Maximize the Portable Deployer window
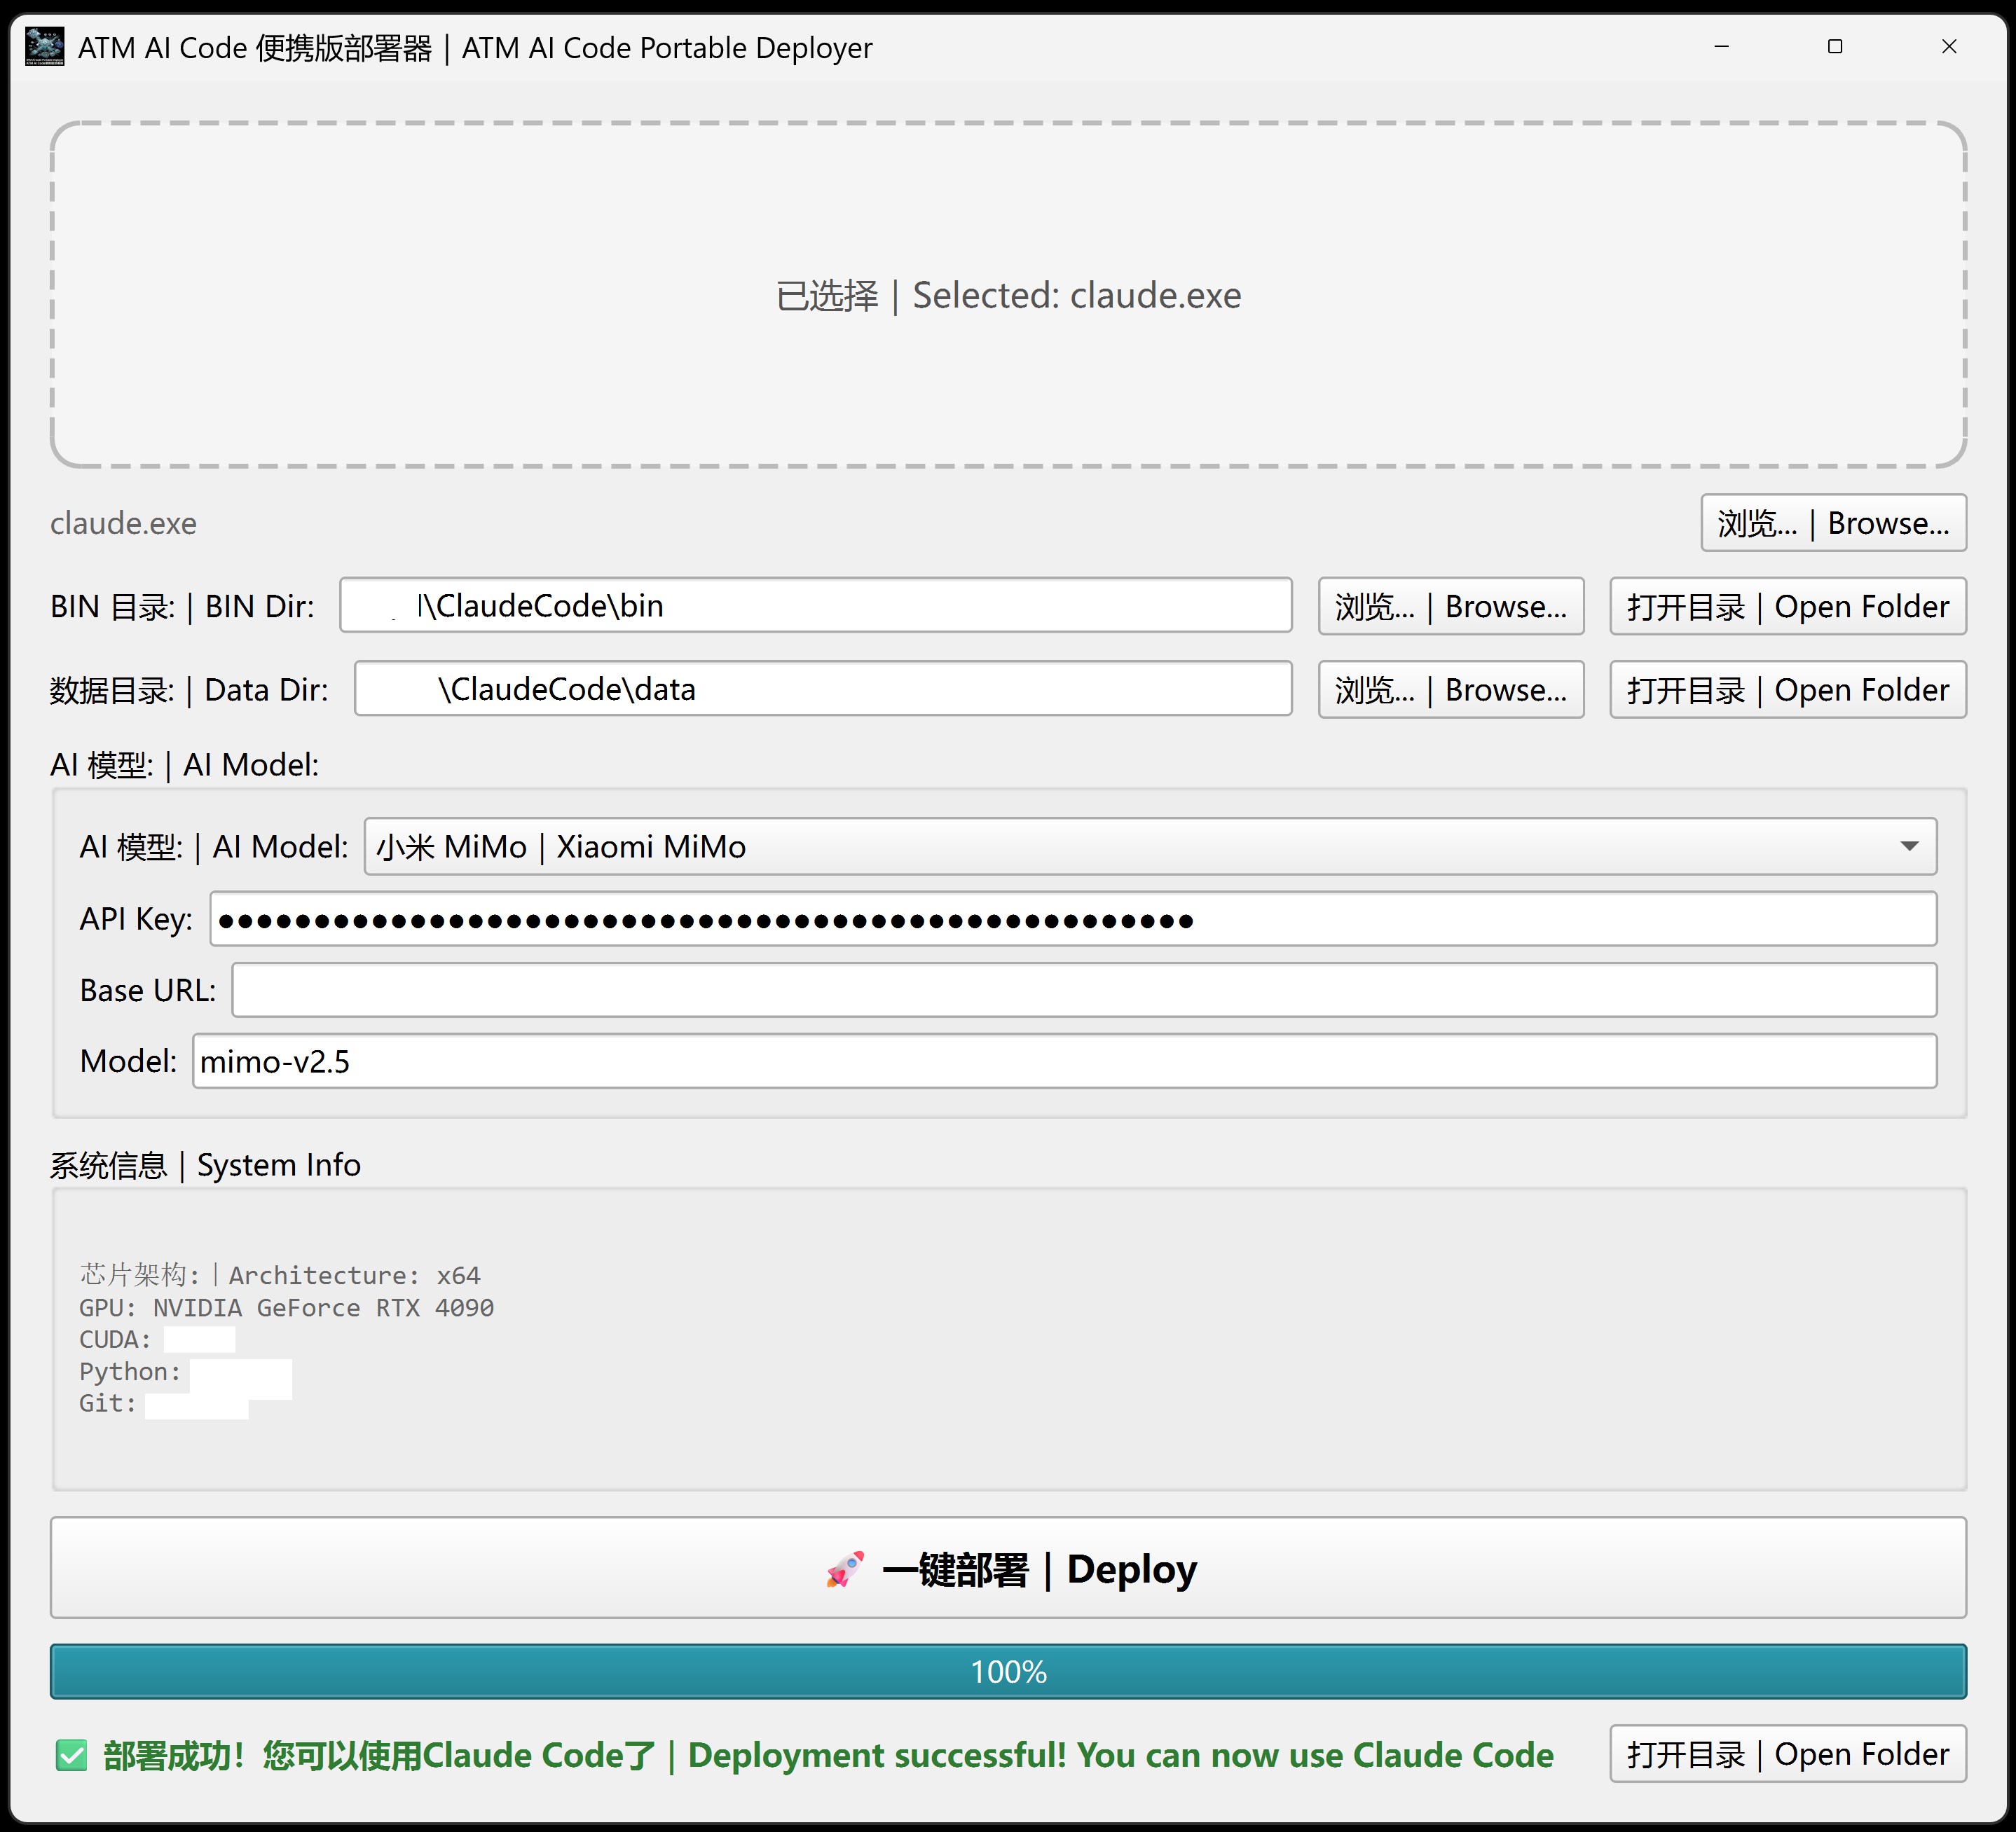The height and width of the screenshot is (1832, 2016). point(1835,47)
